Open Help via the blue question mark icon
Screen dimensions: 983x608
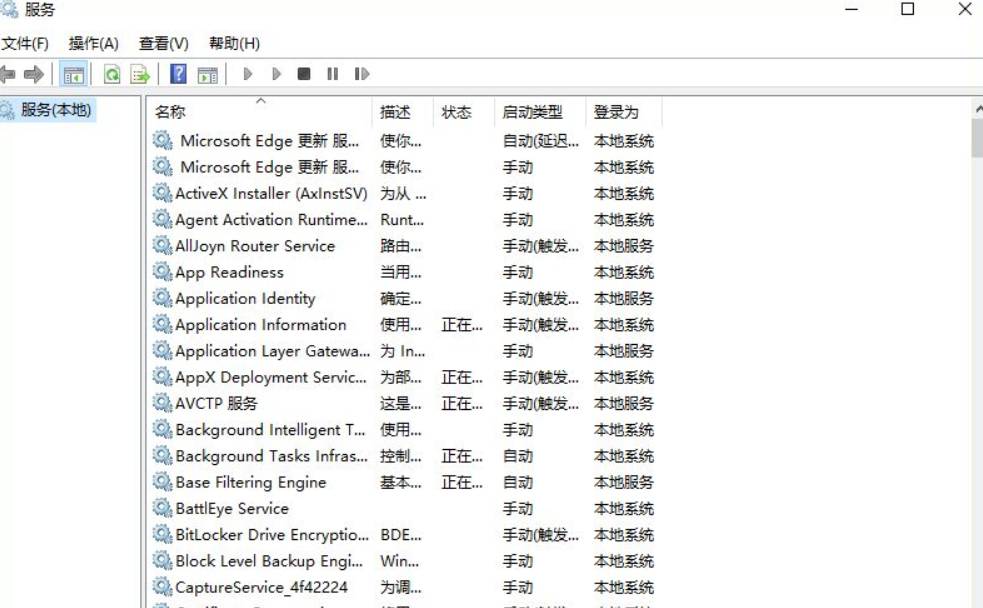[x=177, y=73]
